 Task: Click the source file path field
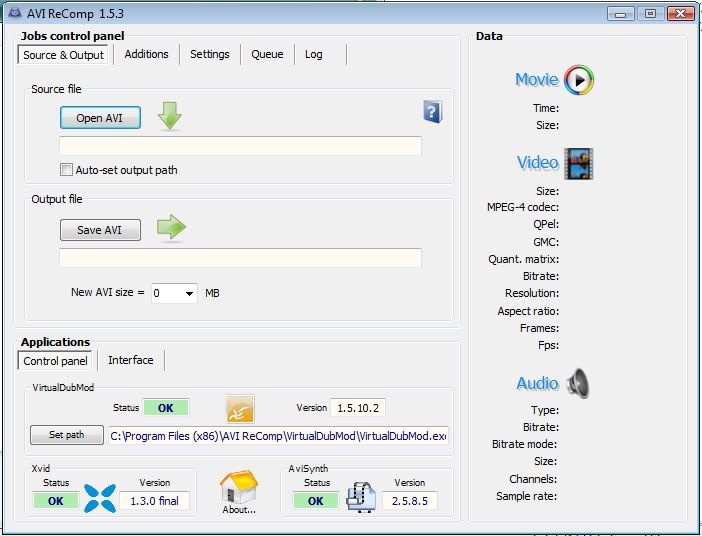tap(240, 146)
